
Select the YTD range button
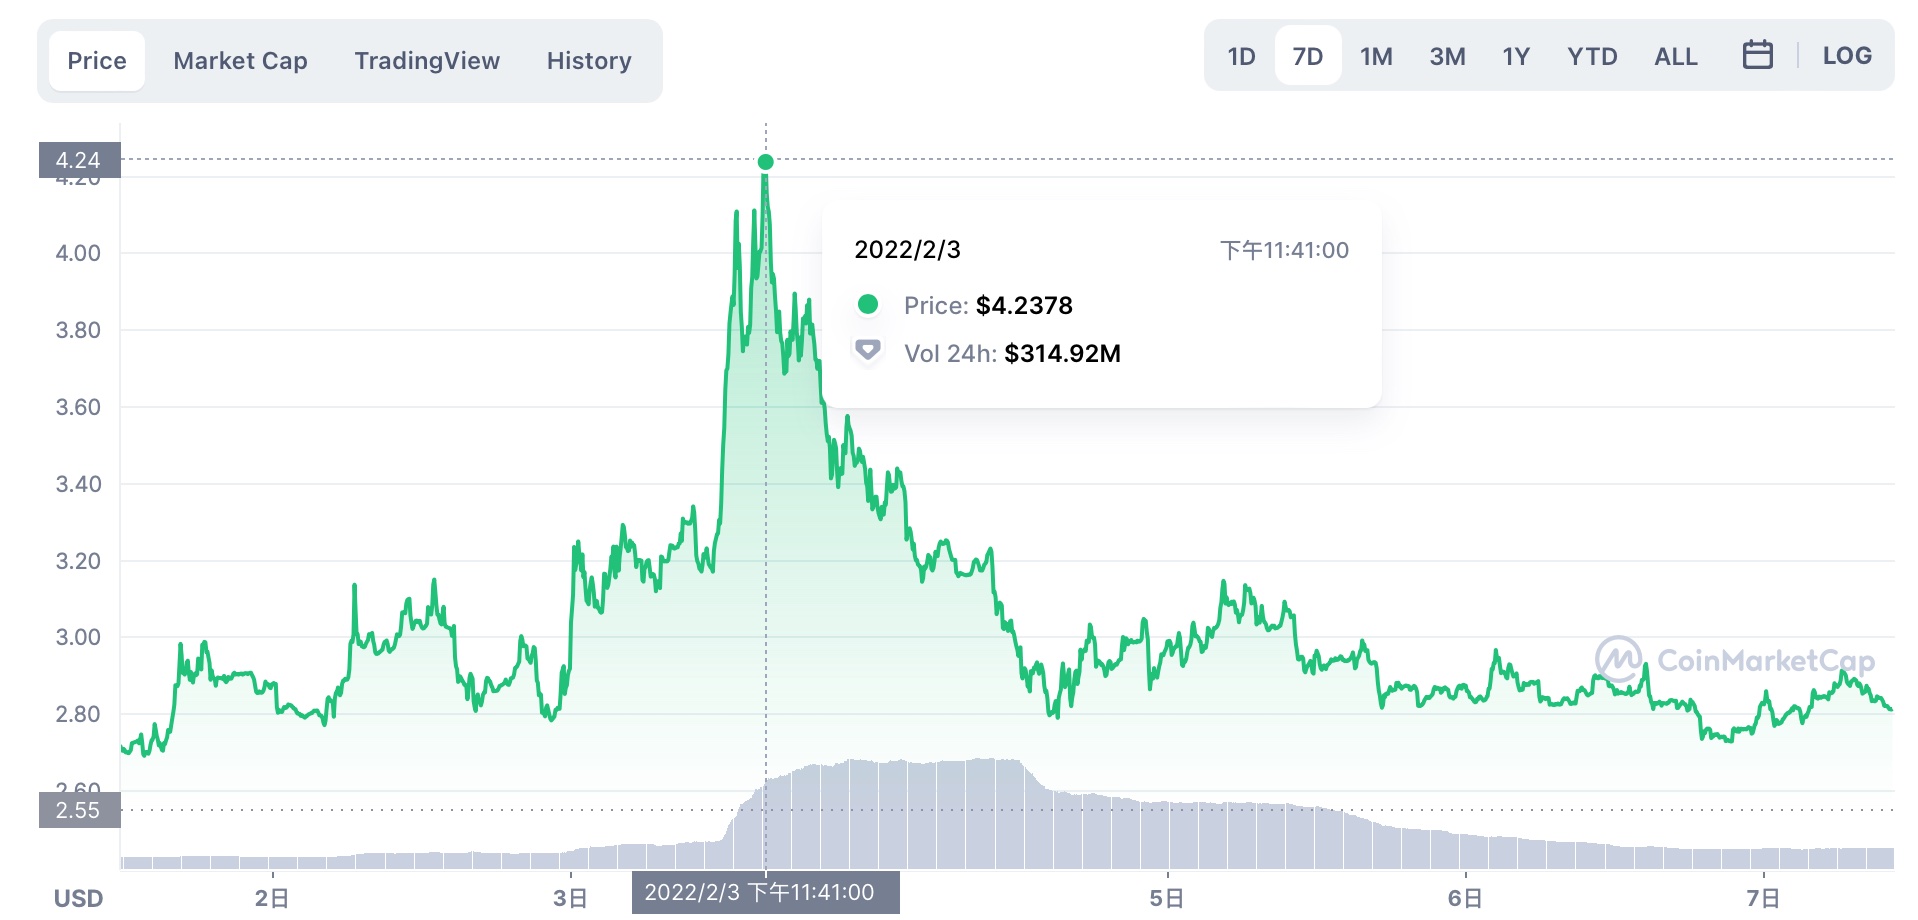[1592, 56]
